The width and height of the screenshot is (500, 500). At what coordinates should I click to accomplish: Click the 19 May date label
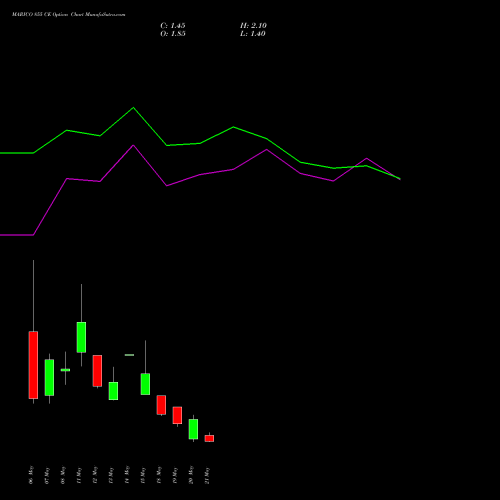coord(175,475)
